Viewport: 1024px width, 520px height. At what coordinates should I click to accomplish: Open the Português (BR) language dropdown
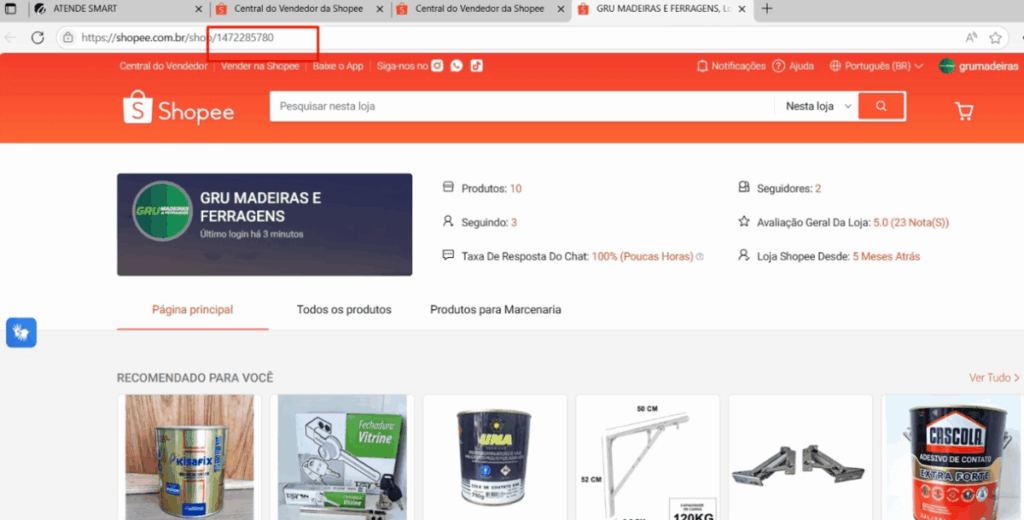click(x=876, y=66)
